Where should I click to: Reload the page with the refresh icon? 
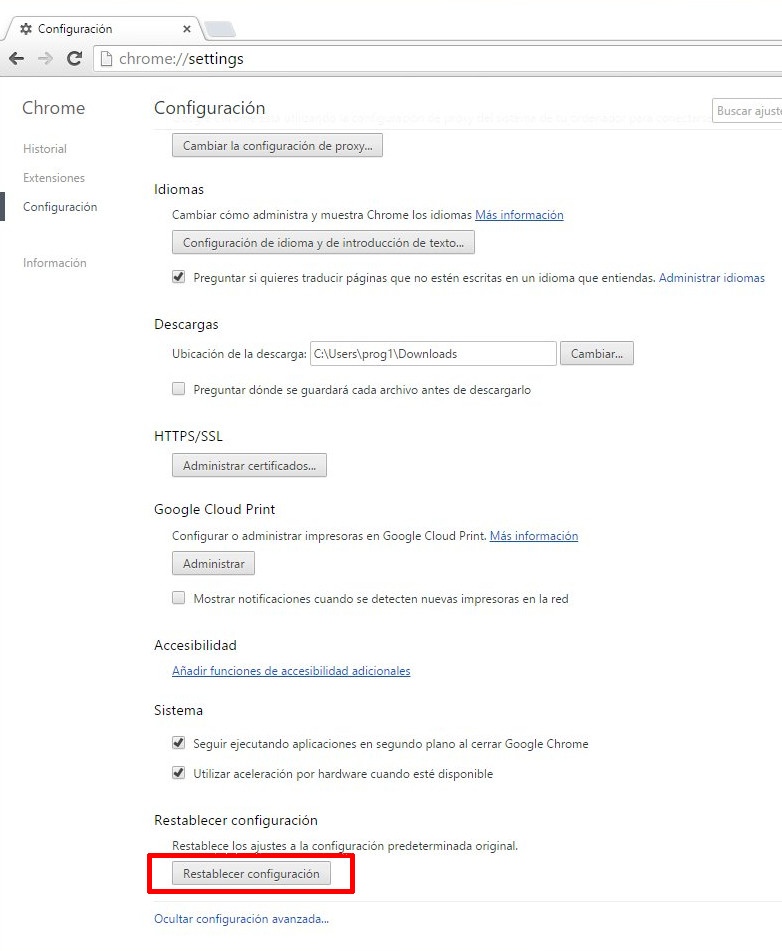pyautogui.click(x=75, y=58)
